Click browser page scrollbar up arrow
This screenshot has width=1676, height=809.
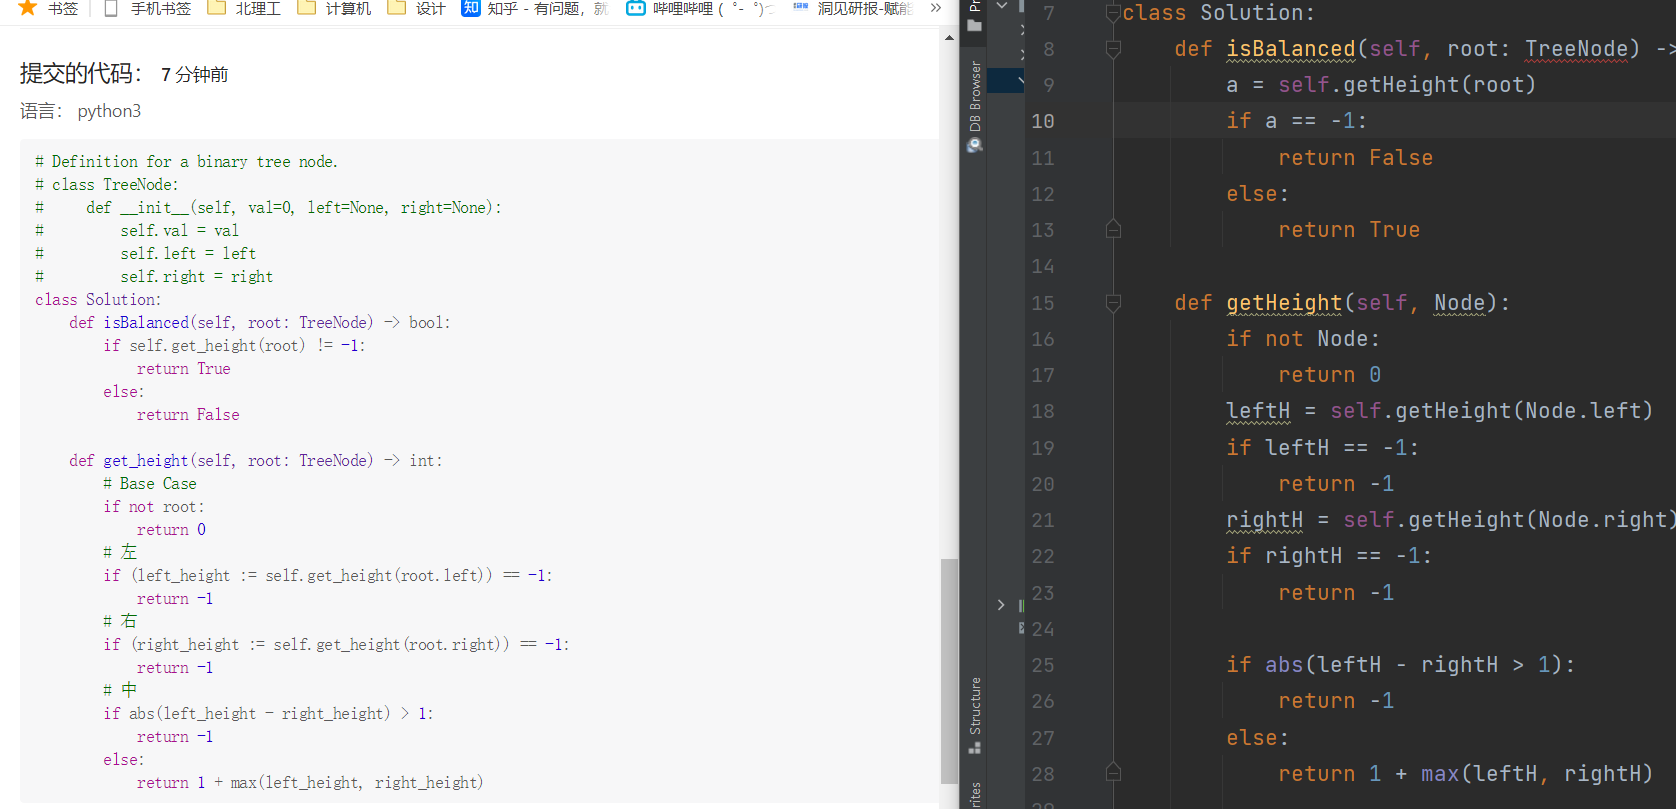coord(949,37)
